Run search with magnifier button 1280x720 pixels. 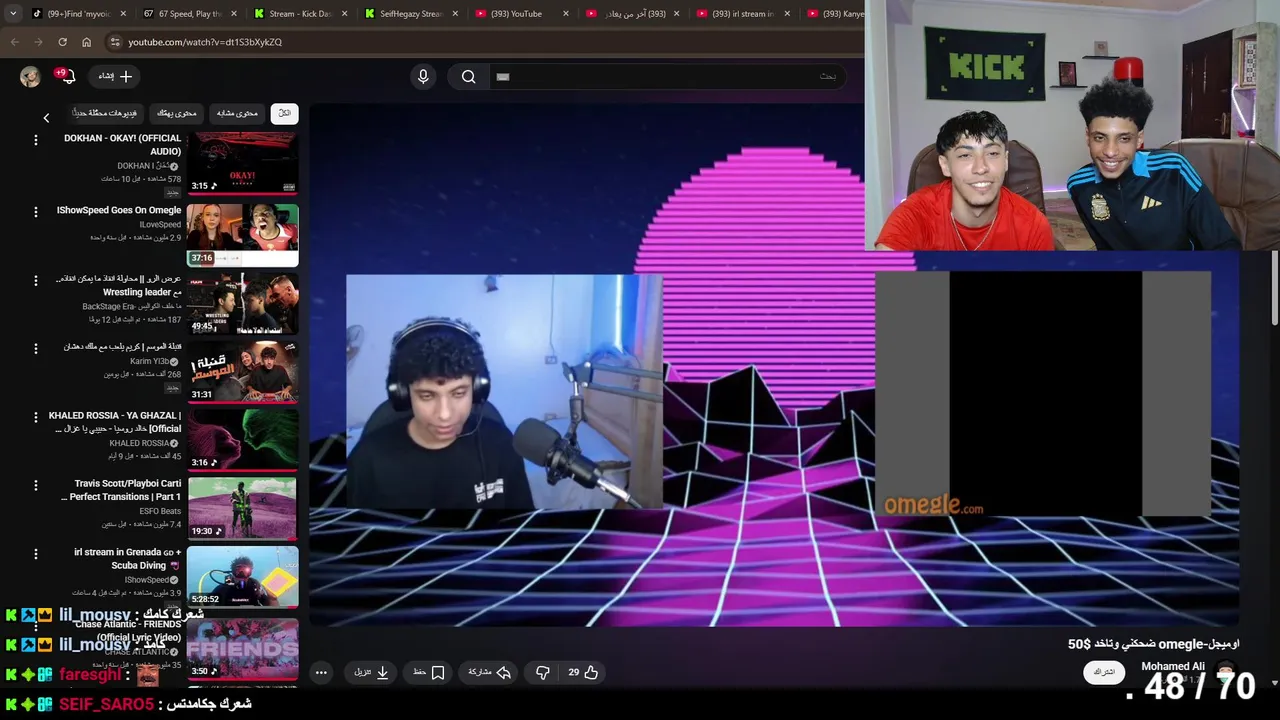468,76
